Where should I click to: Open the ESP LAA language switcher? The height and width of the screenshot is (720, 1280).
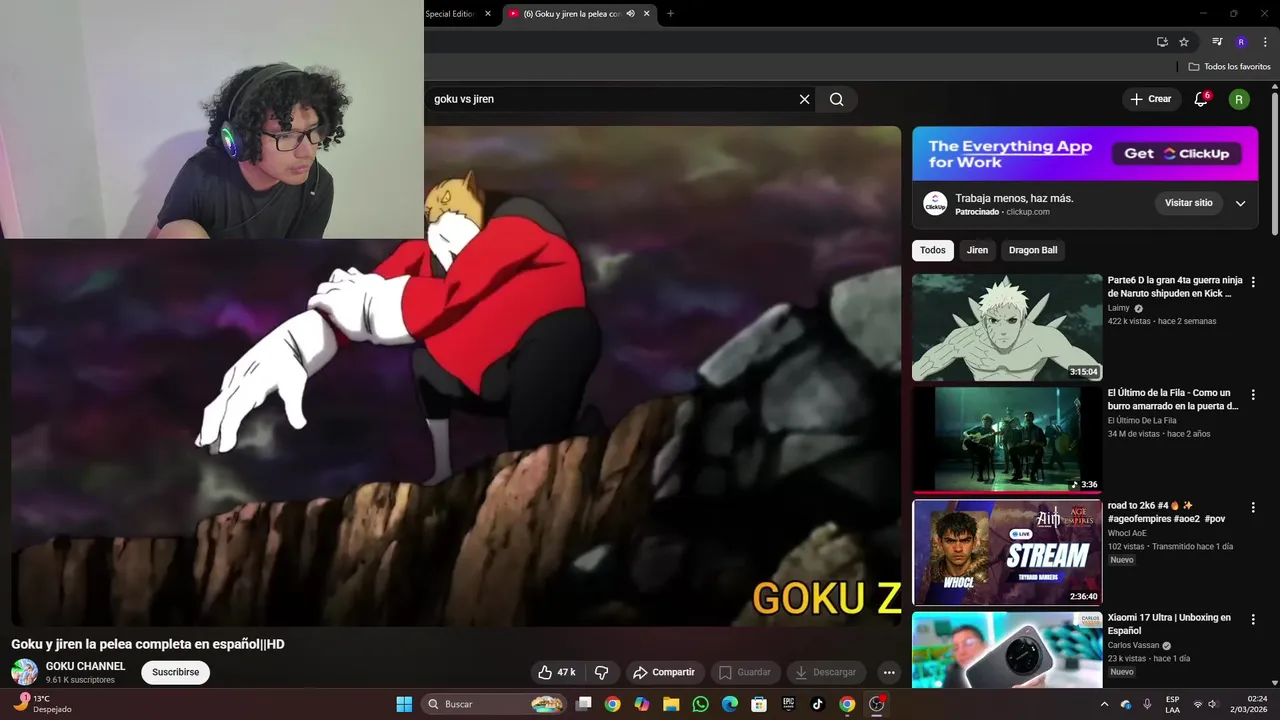click(x=1172, y=704)
